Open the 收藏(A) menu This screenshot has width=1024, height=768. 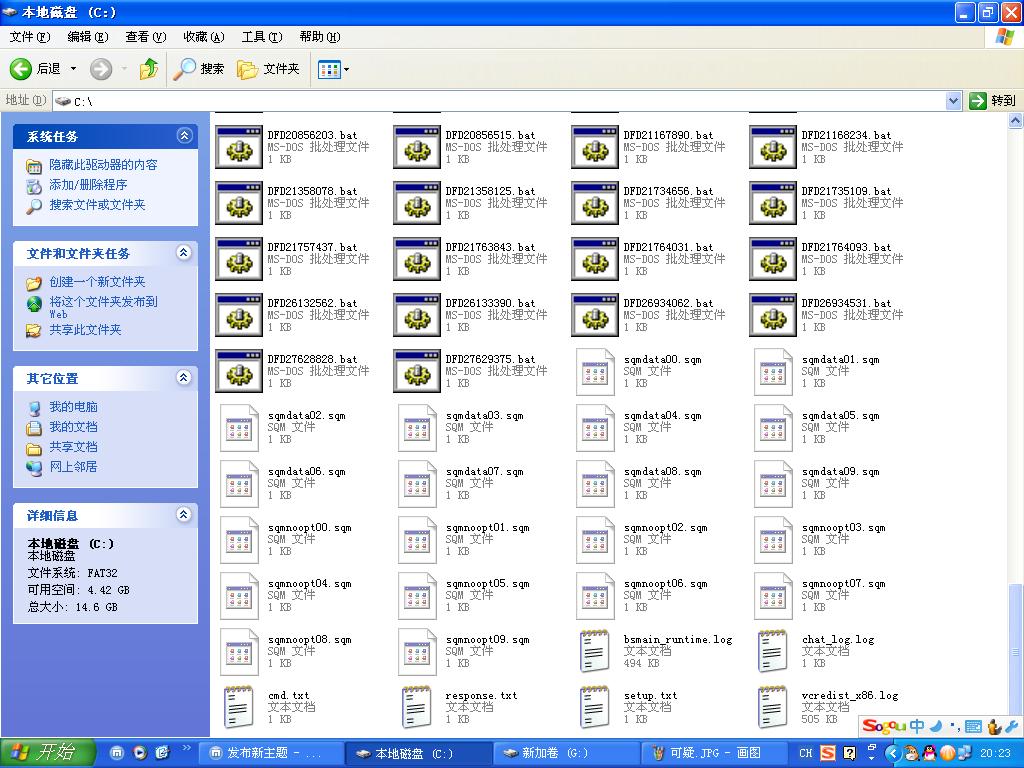[204, 37]
